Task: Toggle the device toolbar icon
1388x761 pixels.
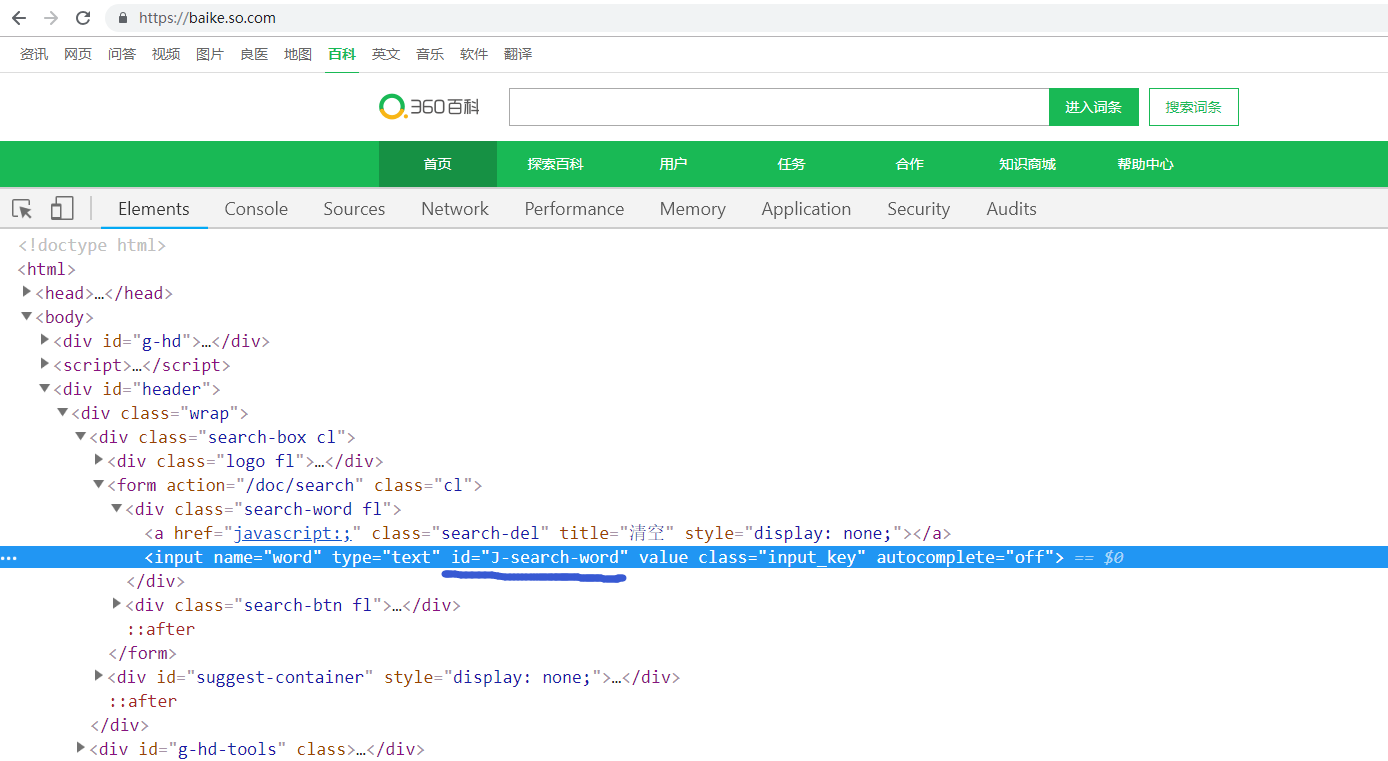Action: [62, 208]
